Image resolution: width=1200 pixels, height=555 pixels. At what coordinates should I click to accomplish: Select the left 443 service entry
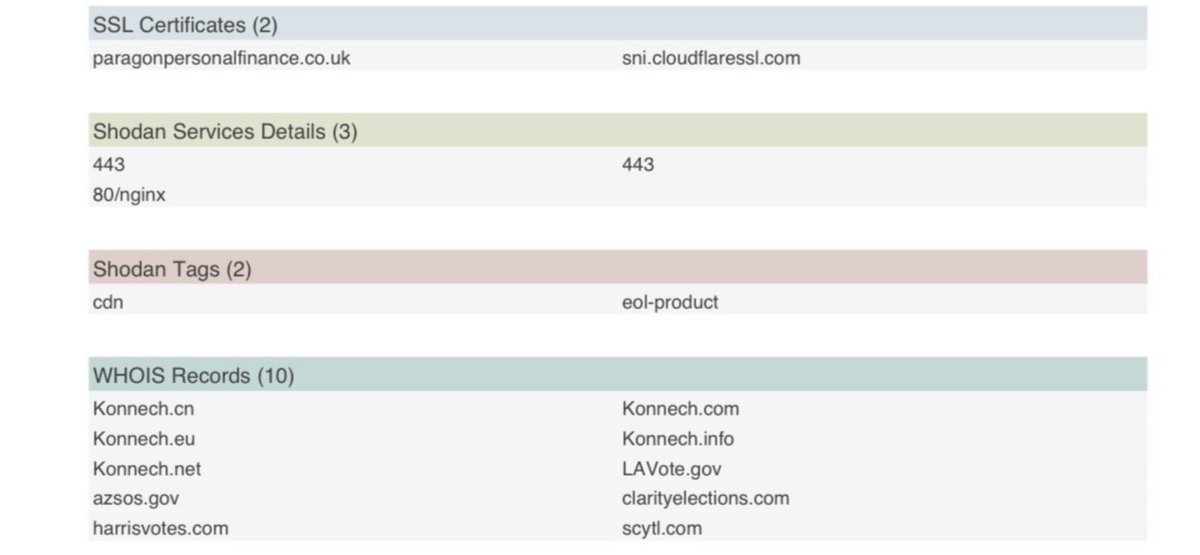click(x=109, y=164)
